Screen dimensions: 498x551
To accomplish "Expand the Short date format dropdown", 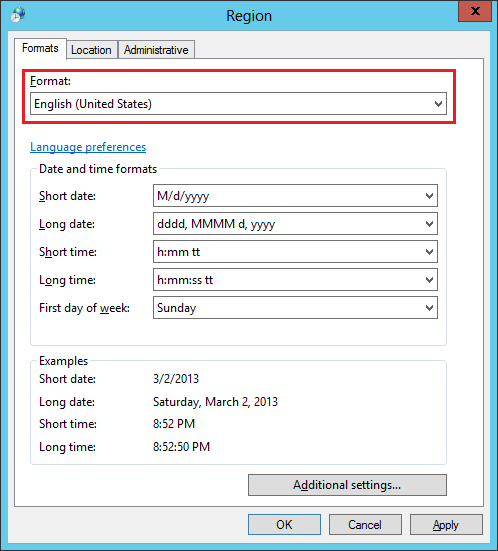I will tap(295, 195).
